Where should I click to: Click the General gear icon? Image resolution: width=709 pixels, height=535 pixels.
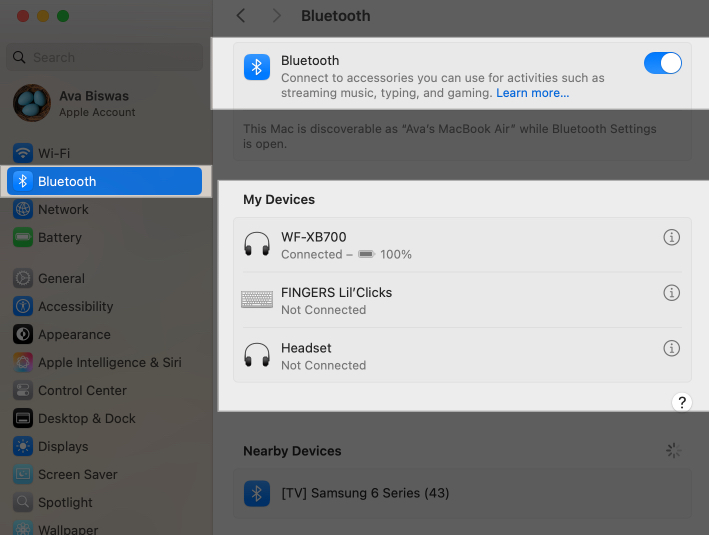coord(23,279)
